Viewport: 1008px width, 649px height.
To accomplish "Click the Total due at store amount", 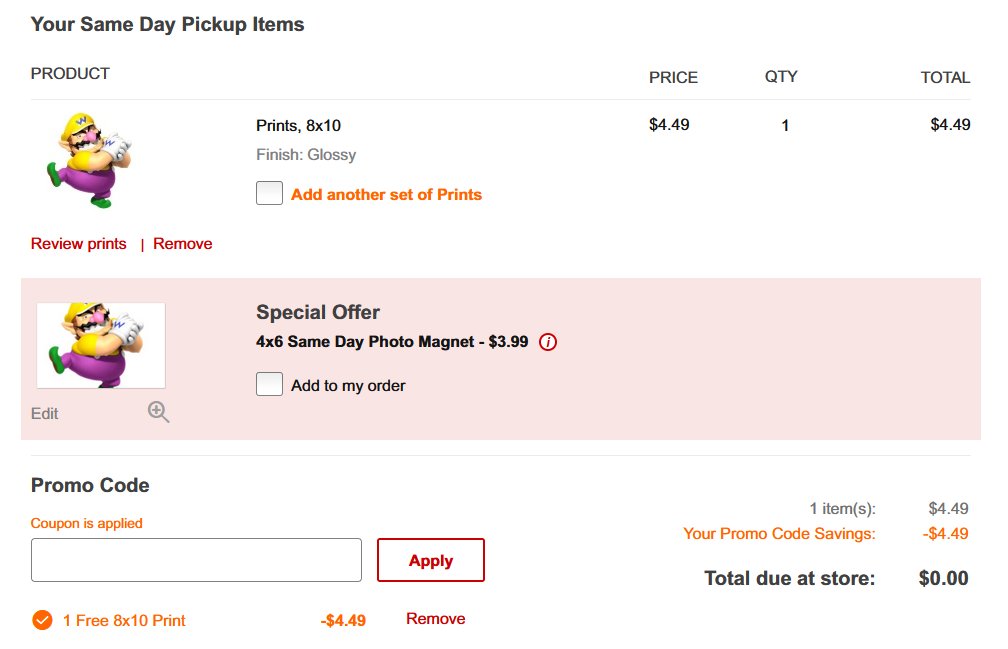I will tap(943, 578).
